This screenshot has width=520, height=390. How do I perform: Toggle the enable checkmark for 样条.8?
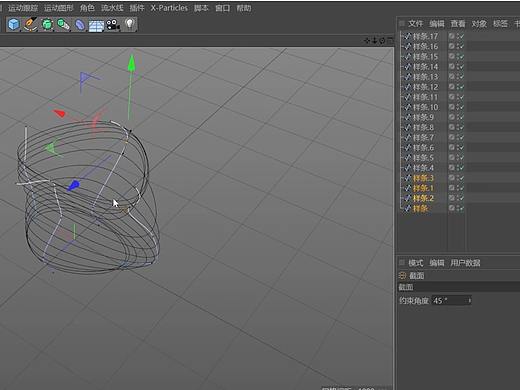tap(462, 127)
